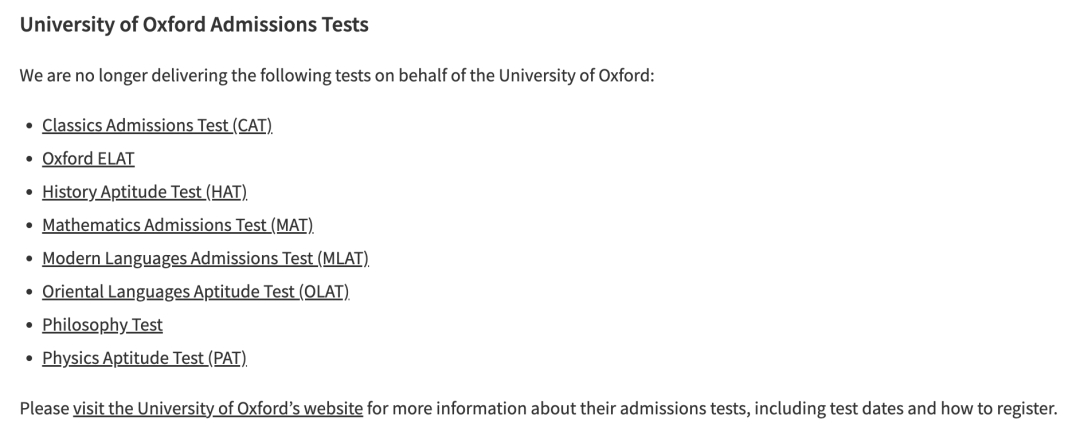This screenshot has width=1080, height=439.
Task: Go to Mathematics Admissions Test (MAT) page
Action: tap(178, 225)
